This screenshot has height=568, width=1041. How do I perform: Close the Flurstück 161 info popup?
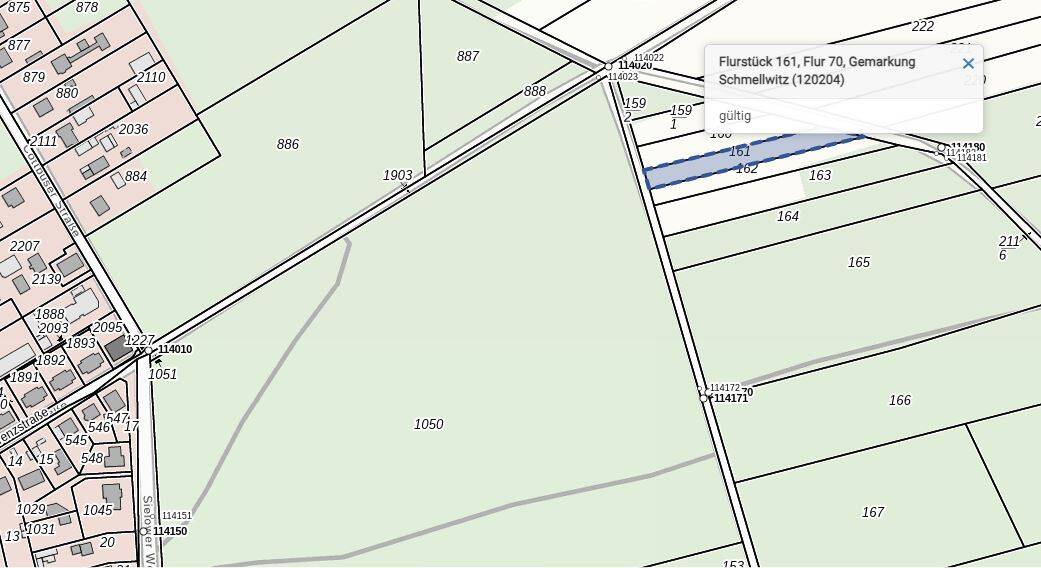[967, 64]
